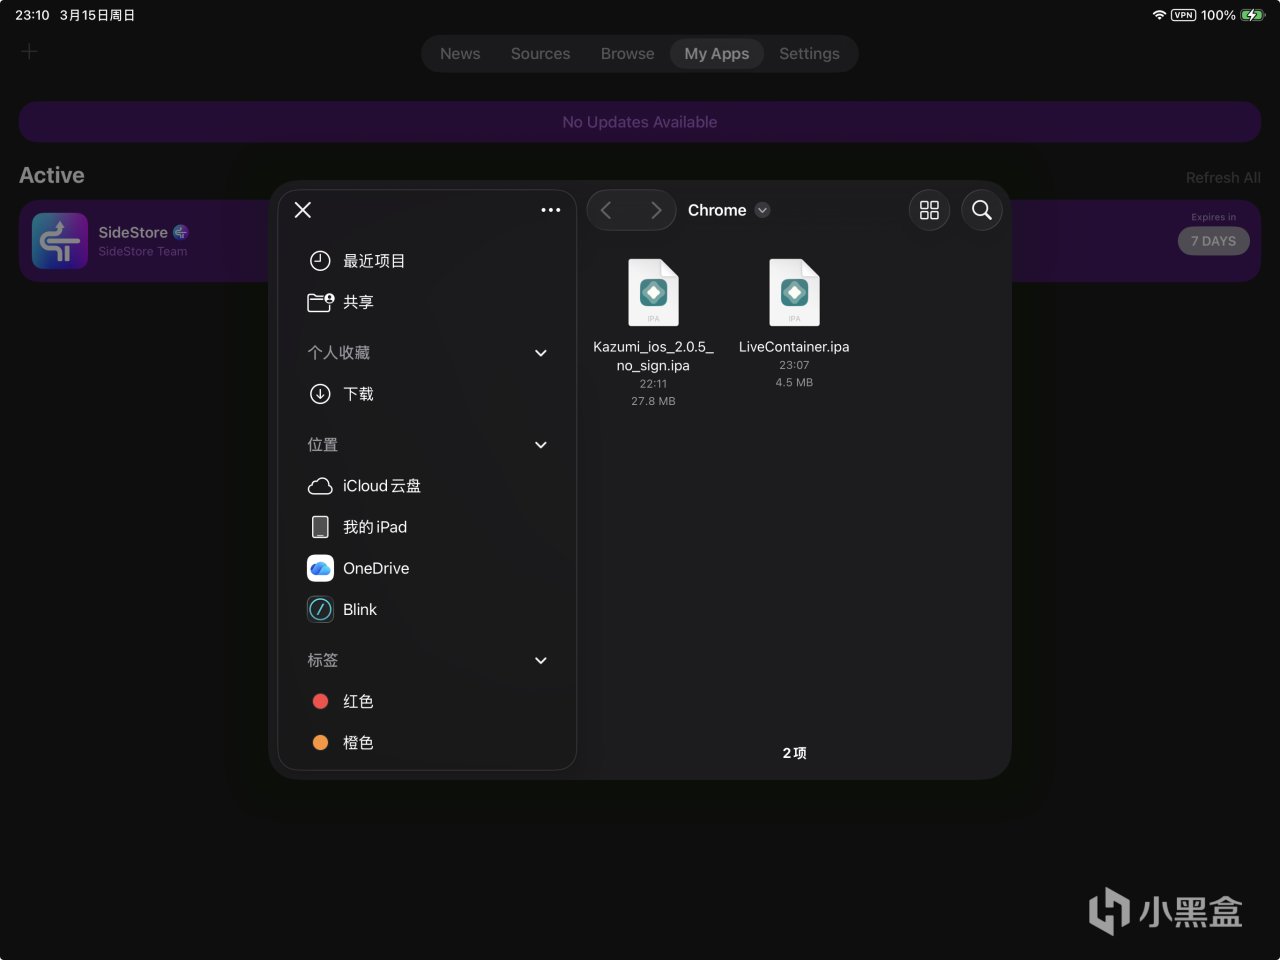The width and height of the screenshot is (1280, 960).
Task: Tap the No Updates Available banner
Action: [640, 122]
